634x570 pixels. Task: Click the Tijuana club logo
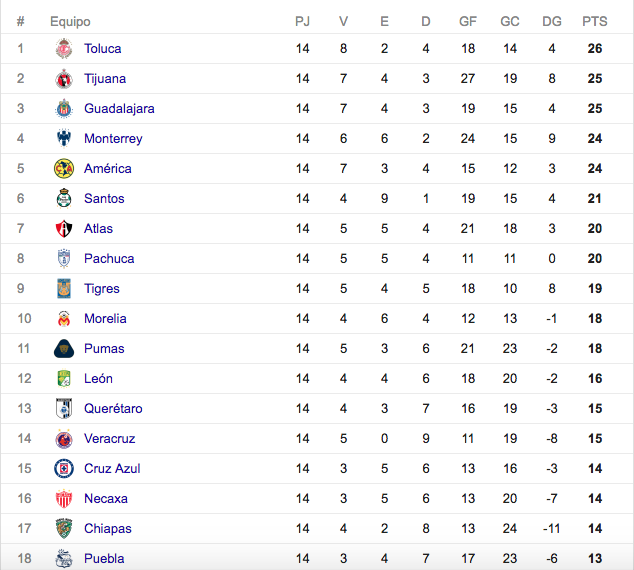click(64, 78)
